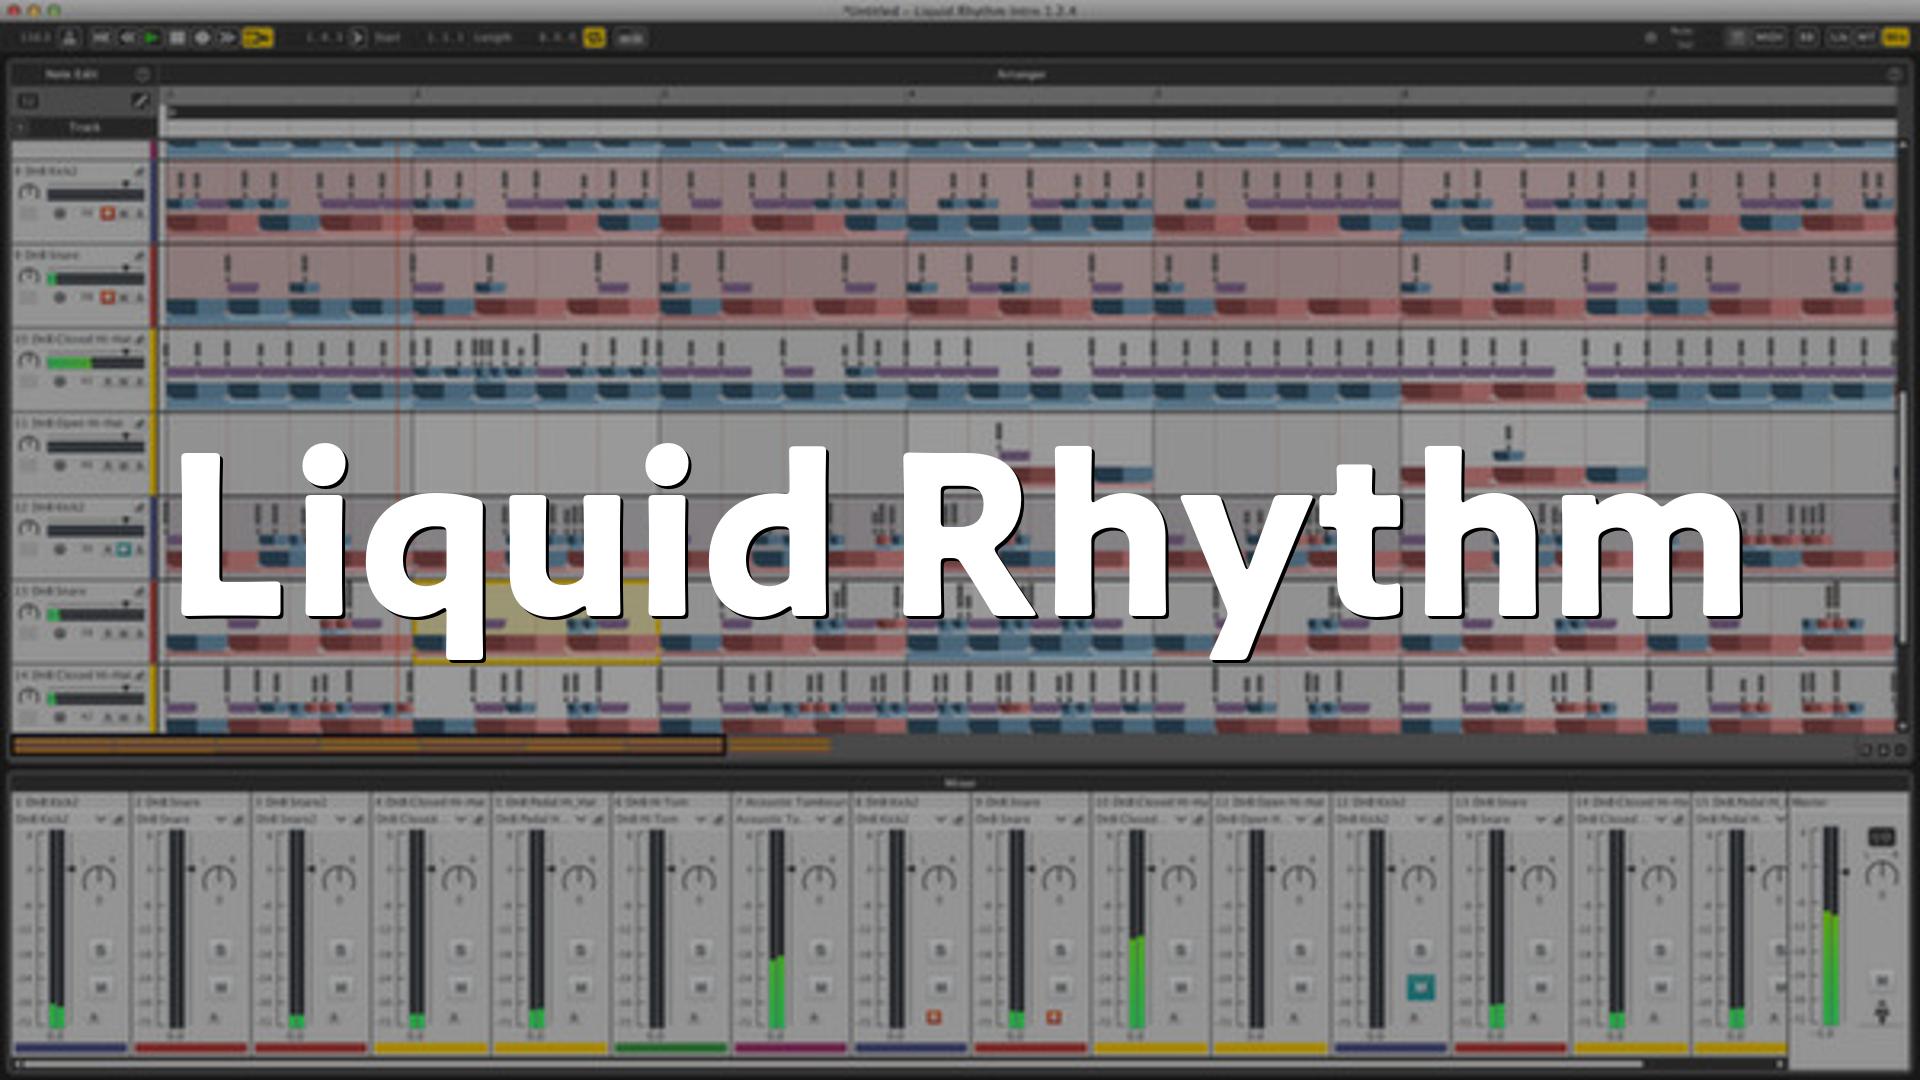This screenshot has height=1080, width=1920.
Task: Click the fast-forward transport button
Action: (227, 38)
